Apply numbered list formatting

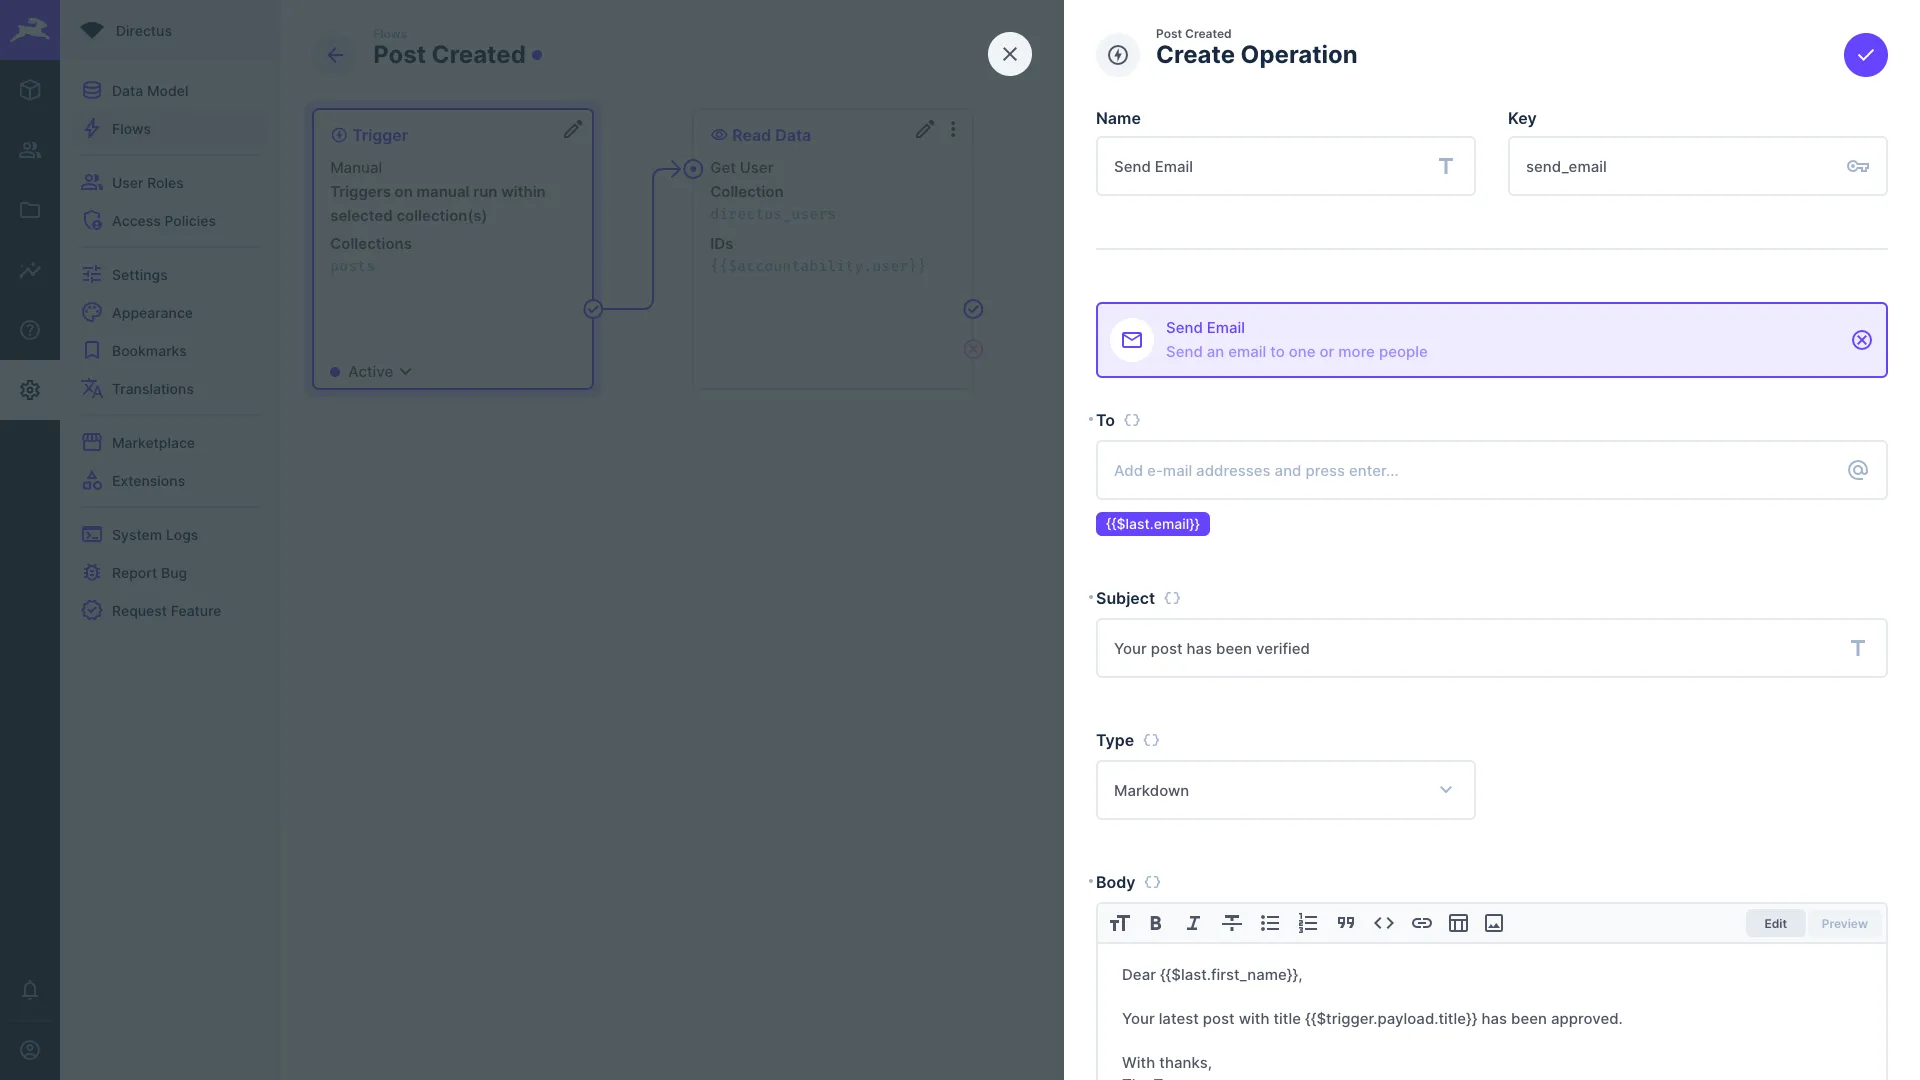click(x=1308, y=923)
